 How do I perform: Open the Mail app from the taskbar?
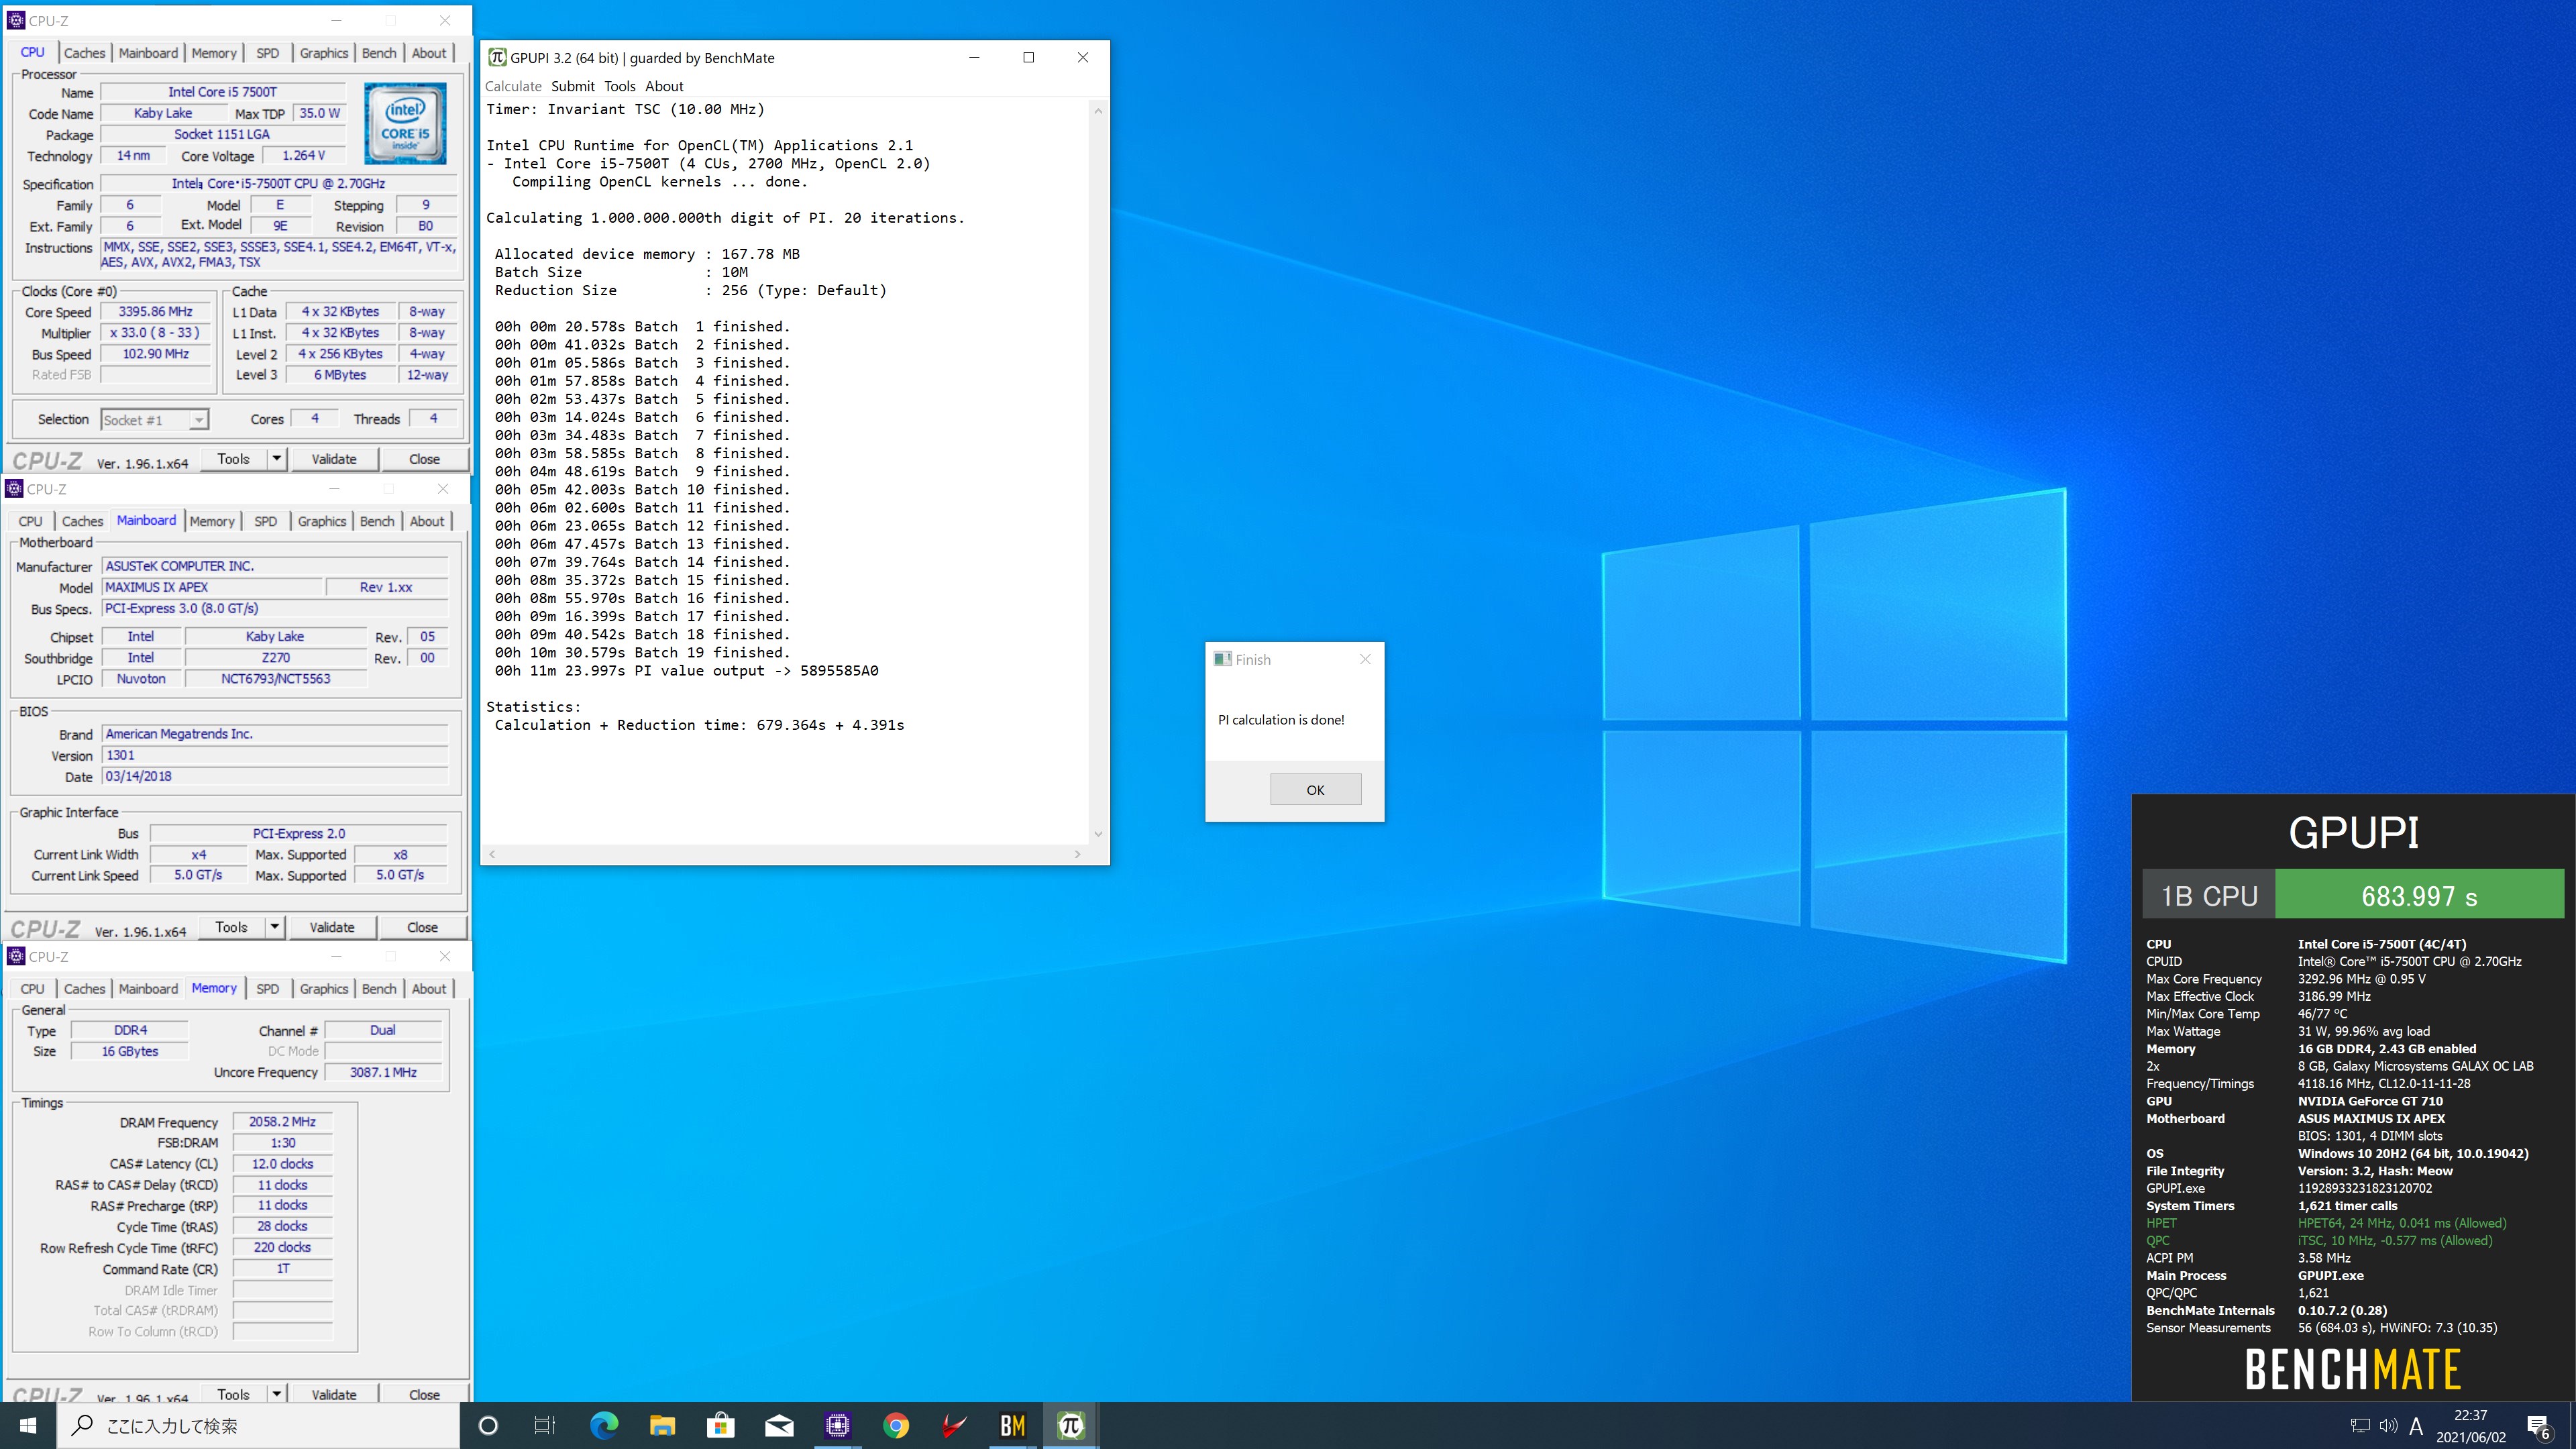click(x=779, y=1425)
